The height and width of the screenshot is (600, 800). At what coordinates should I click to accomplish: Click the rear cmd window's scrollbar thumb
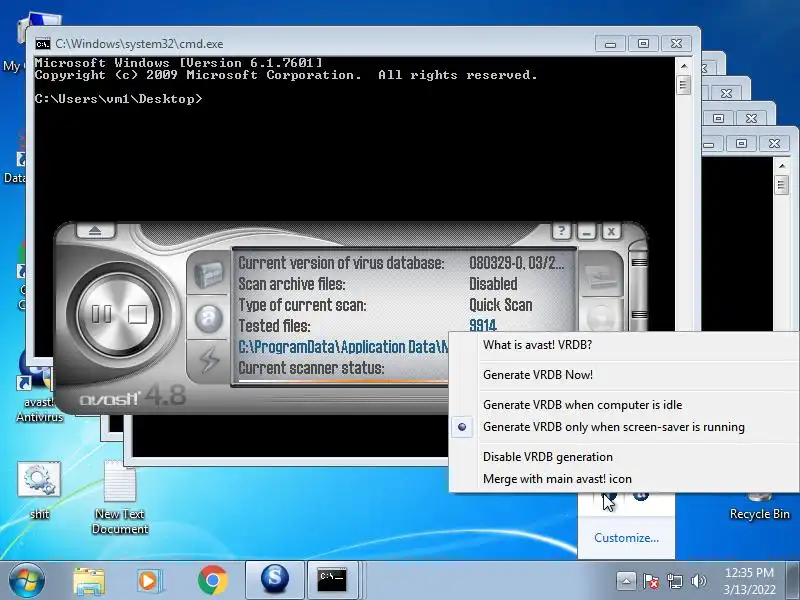pyautogui.click(x=781, y=185)
